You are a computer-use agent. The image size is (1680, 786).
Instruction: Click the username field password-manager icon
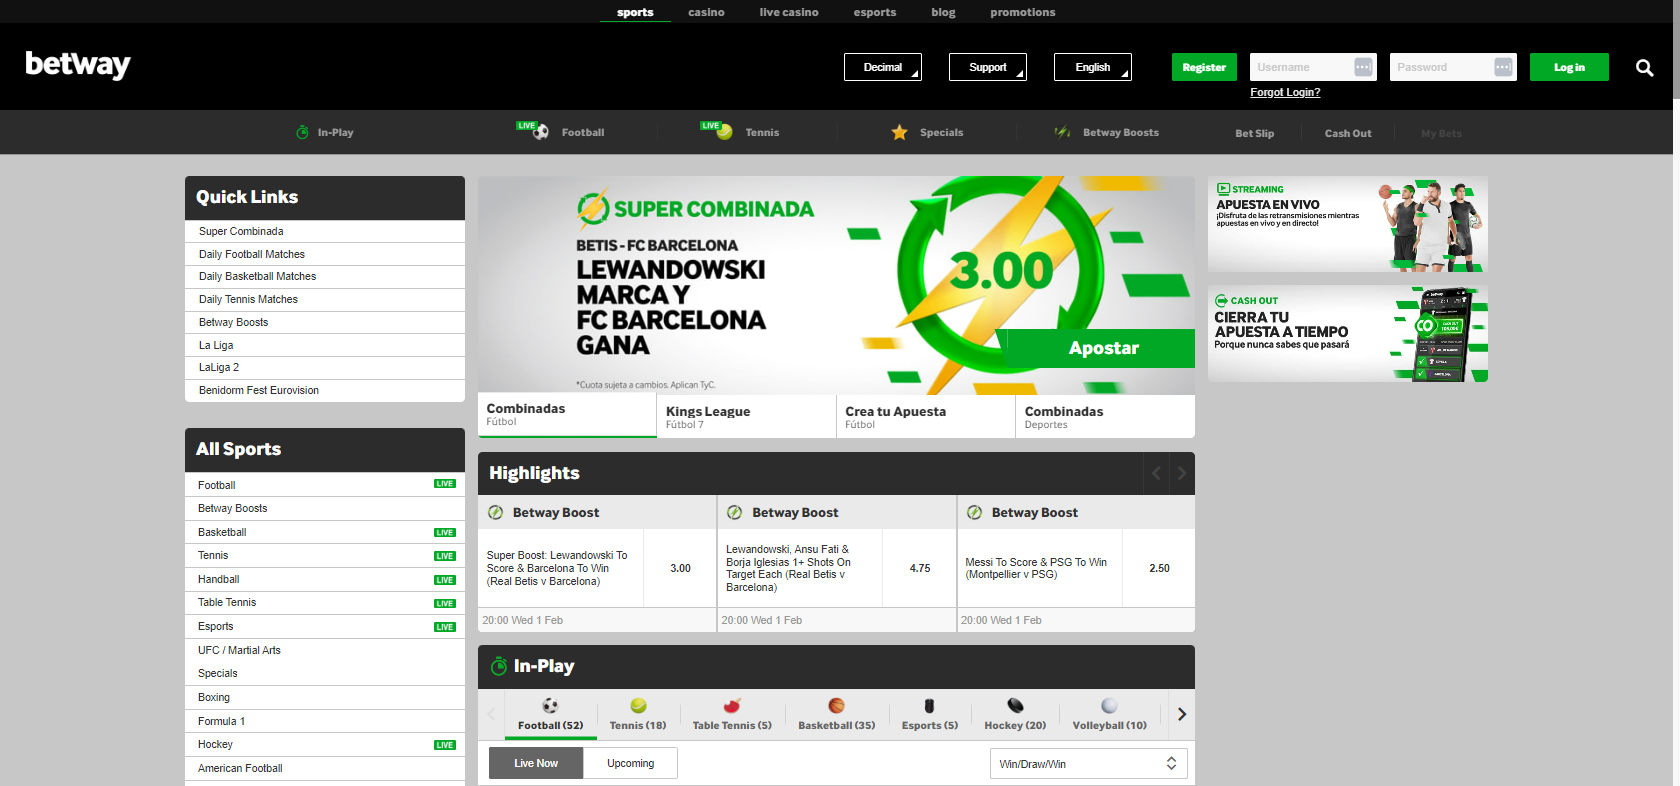tap(1363, 67)
